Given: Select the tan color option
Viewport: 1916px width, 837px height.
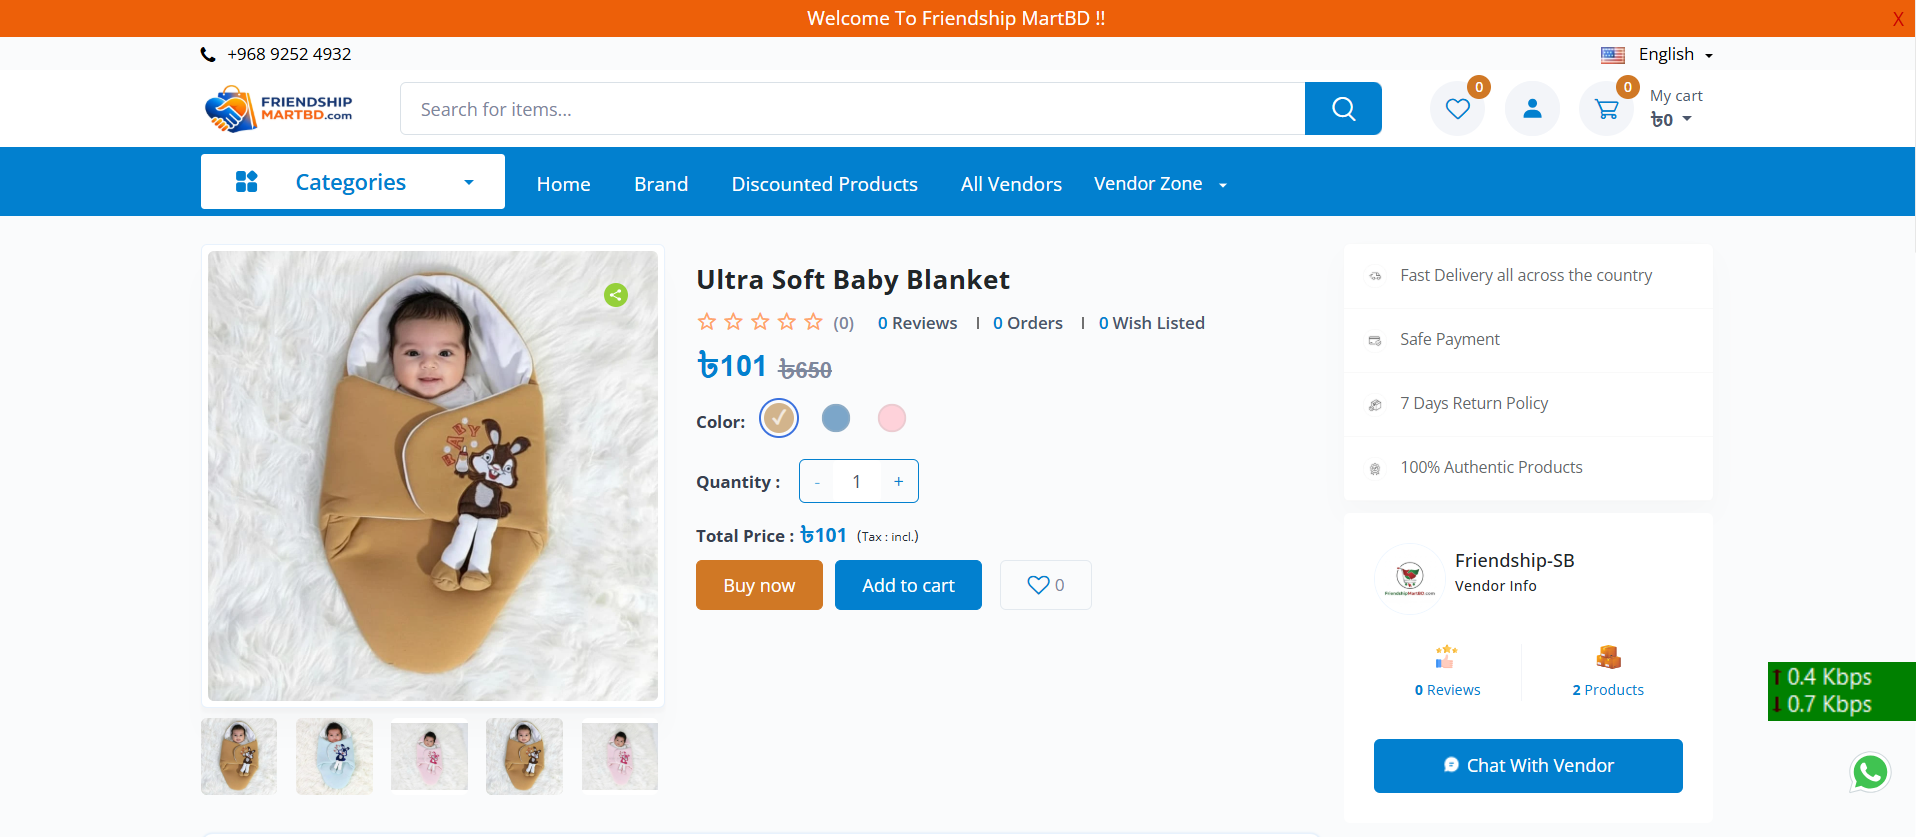Looking at the screenshot, I should (779, 418).
